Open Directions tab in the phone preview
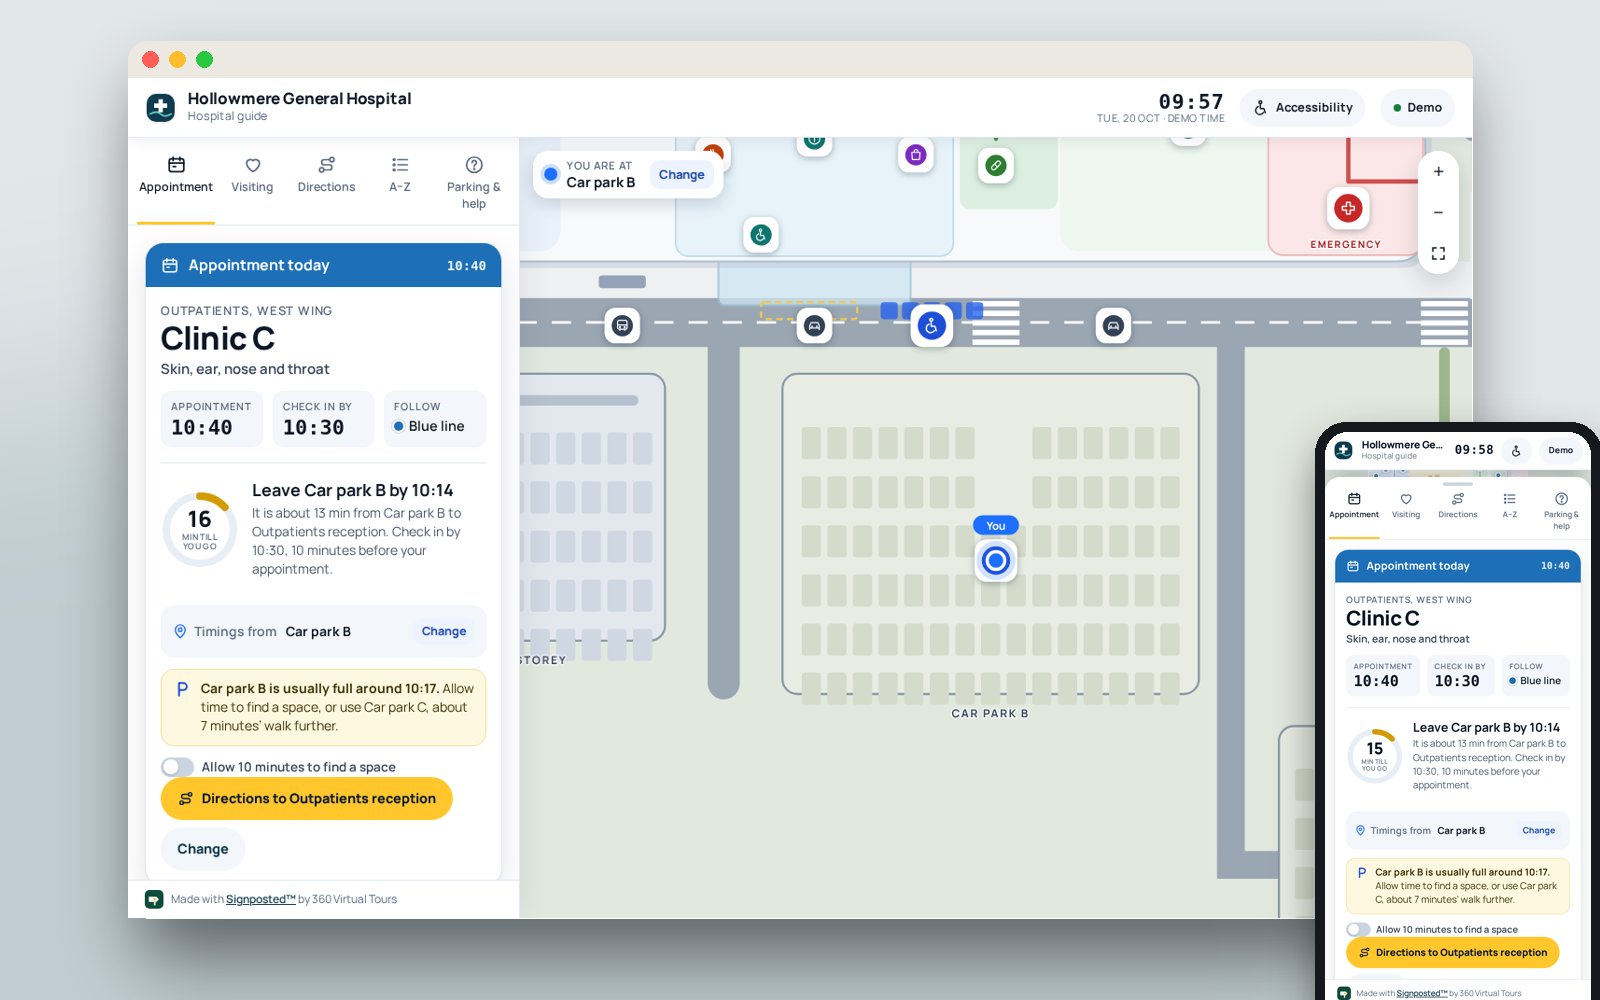Screen dimensions: 1600x1000 coord(1458,506)
